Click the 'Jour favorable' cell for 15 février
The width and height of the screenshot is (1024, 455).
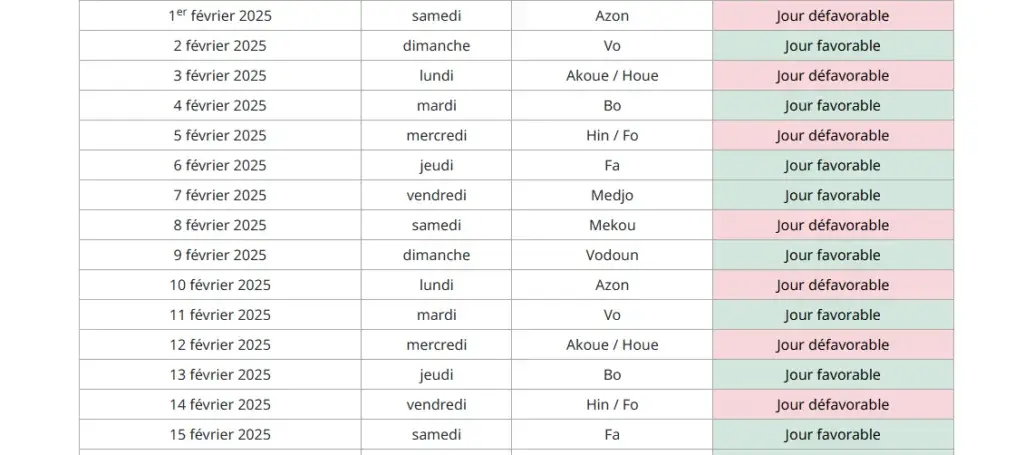point(832,436)
